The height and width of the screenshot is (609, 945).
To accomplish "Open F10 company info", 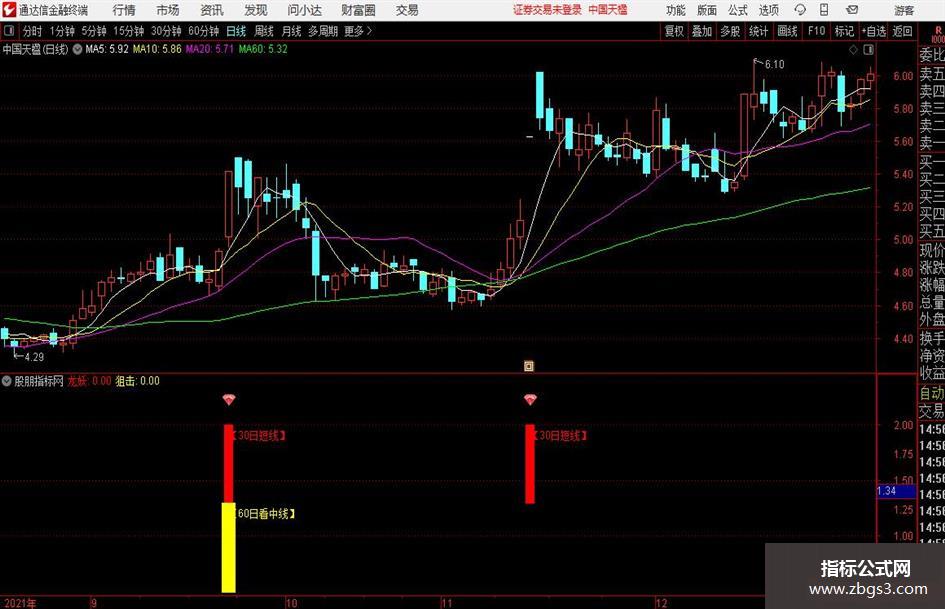I will [x=817, y=31].
